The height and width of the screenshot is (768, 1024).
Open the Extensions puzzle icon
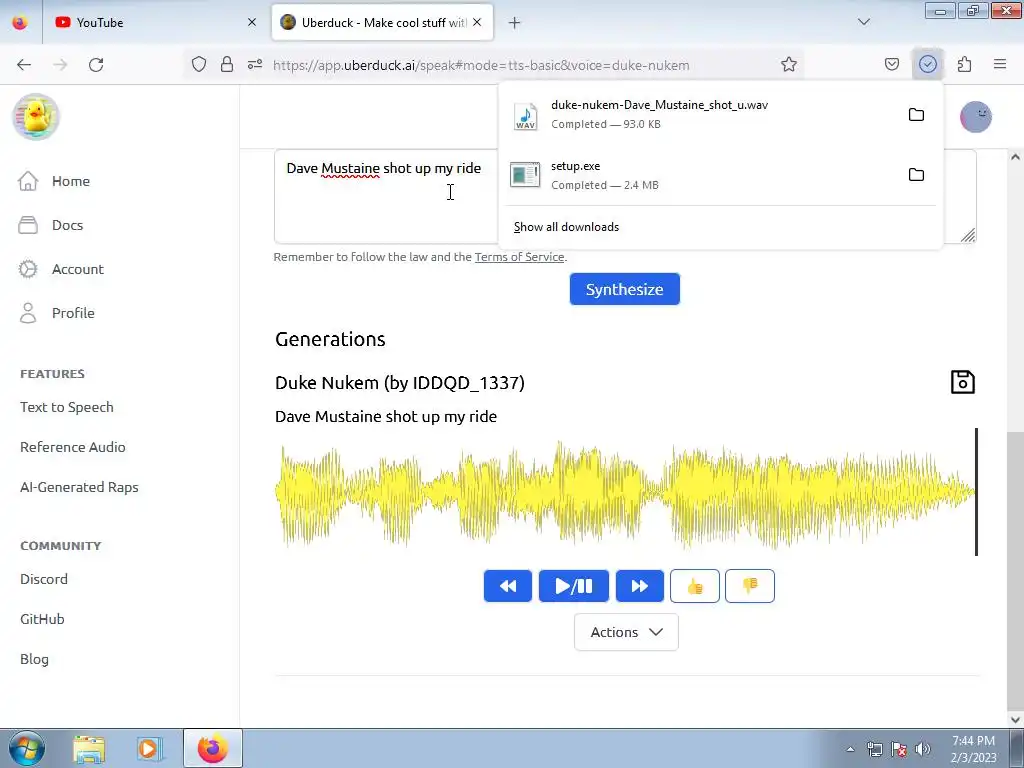point(964,64)
